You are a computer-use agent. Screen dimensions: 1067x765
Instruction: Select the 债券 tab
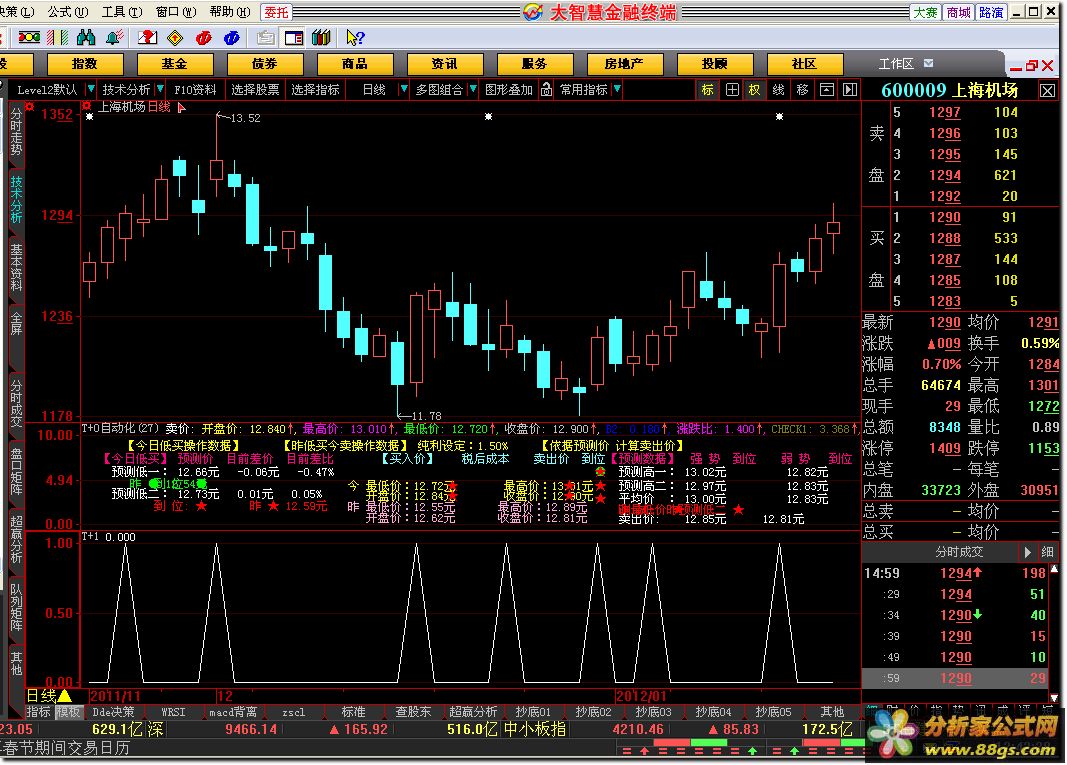pyautogui.click(x=265, y=64)
